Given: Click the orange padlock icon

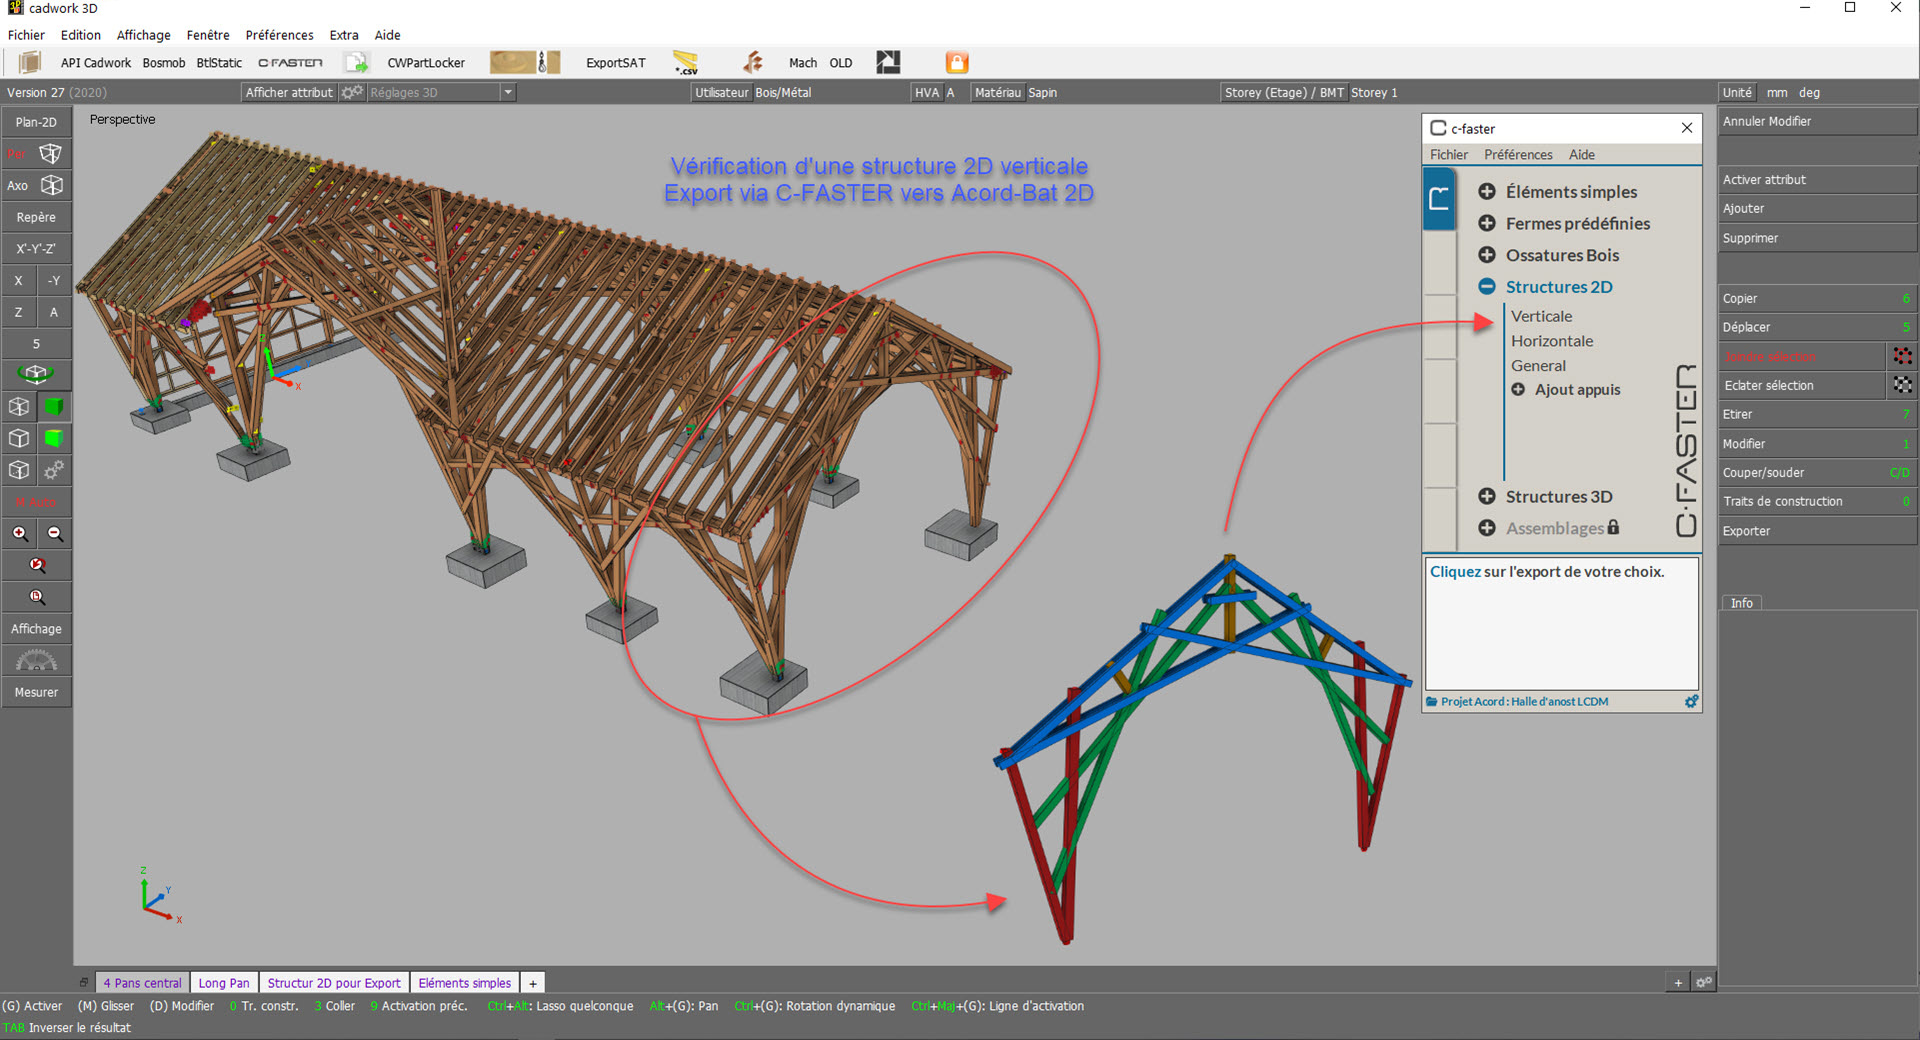Looking at the screenshot, I should click(x=957, y=62).
